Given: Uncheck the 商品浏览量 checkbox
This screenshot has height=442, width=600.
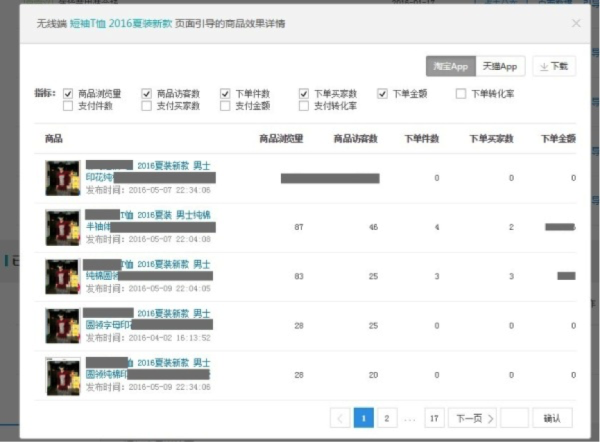Looking at the screenshot, I should (x=68, y=93).
